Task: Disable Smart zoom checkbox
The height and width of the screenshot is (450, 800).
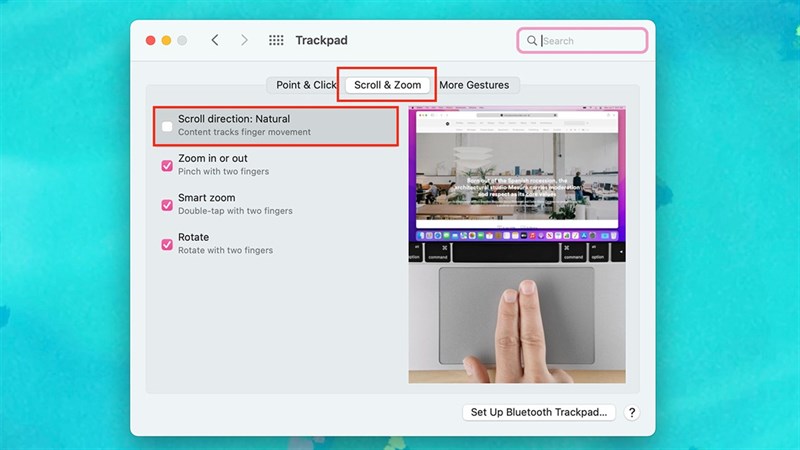Action: coord(167,205)
